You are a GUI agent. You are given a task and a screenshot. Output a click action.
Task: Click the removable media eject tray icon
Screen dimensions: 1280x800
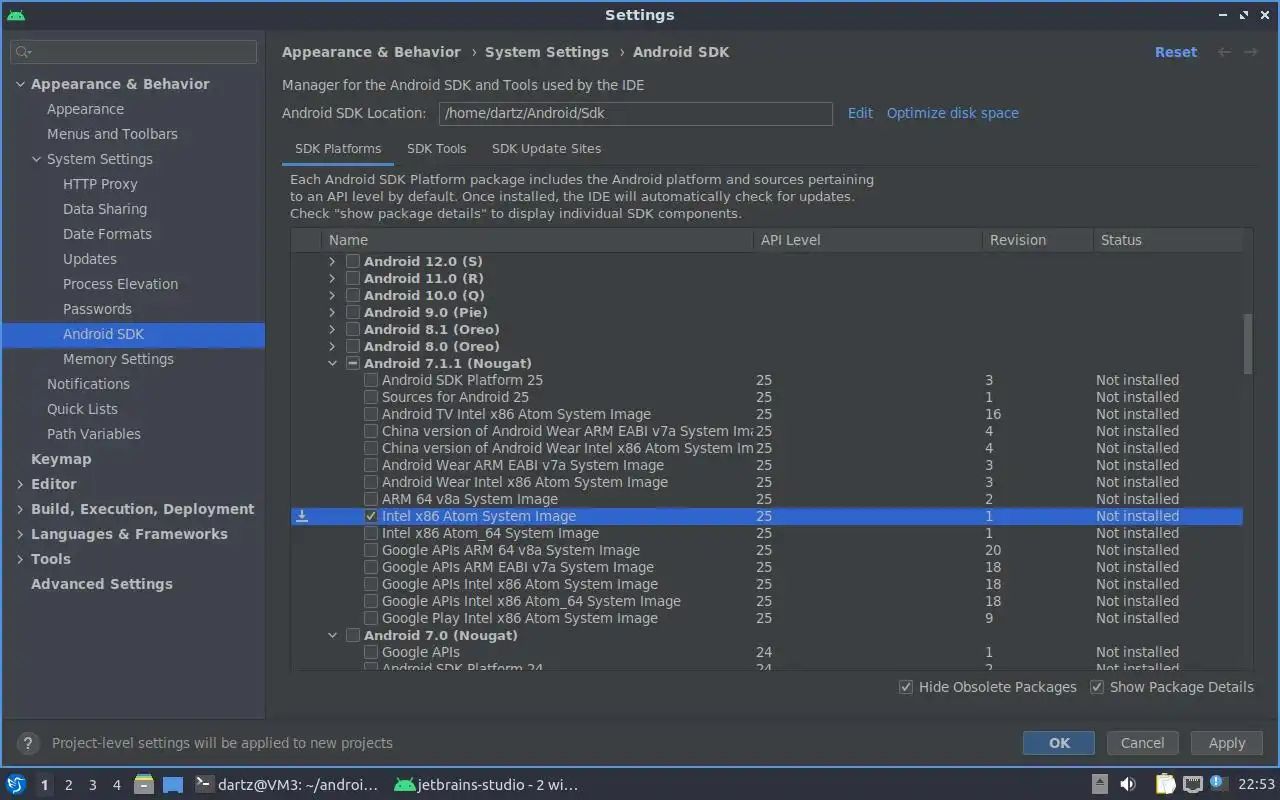tap(1099, 784)
